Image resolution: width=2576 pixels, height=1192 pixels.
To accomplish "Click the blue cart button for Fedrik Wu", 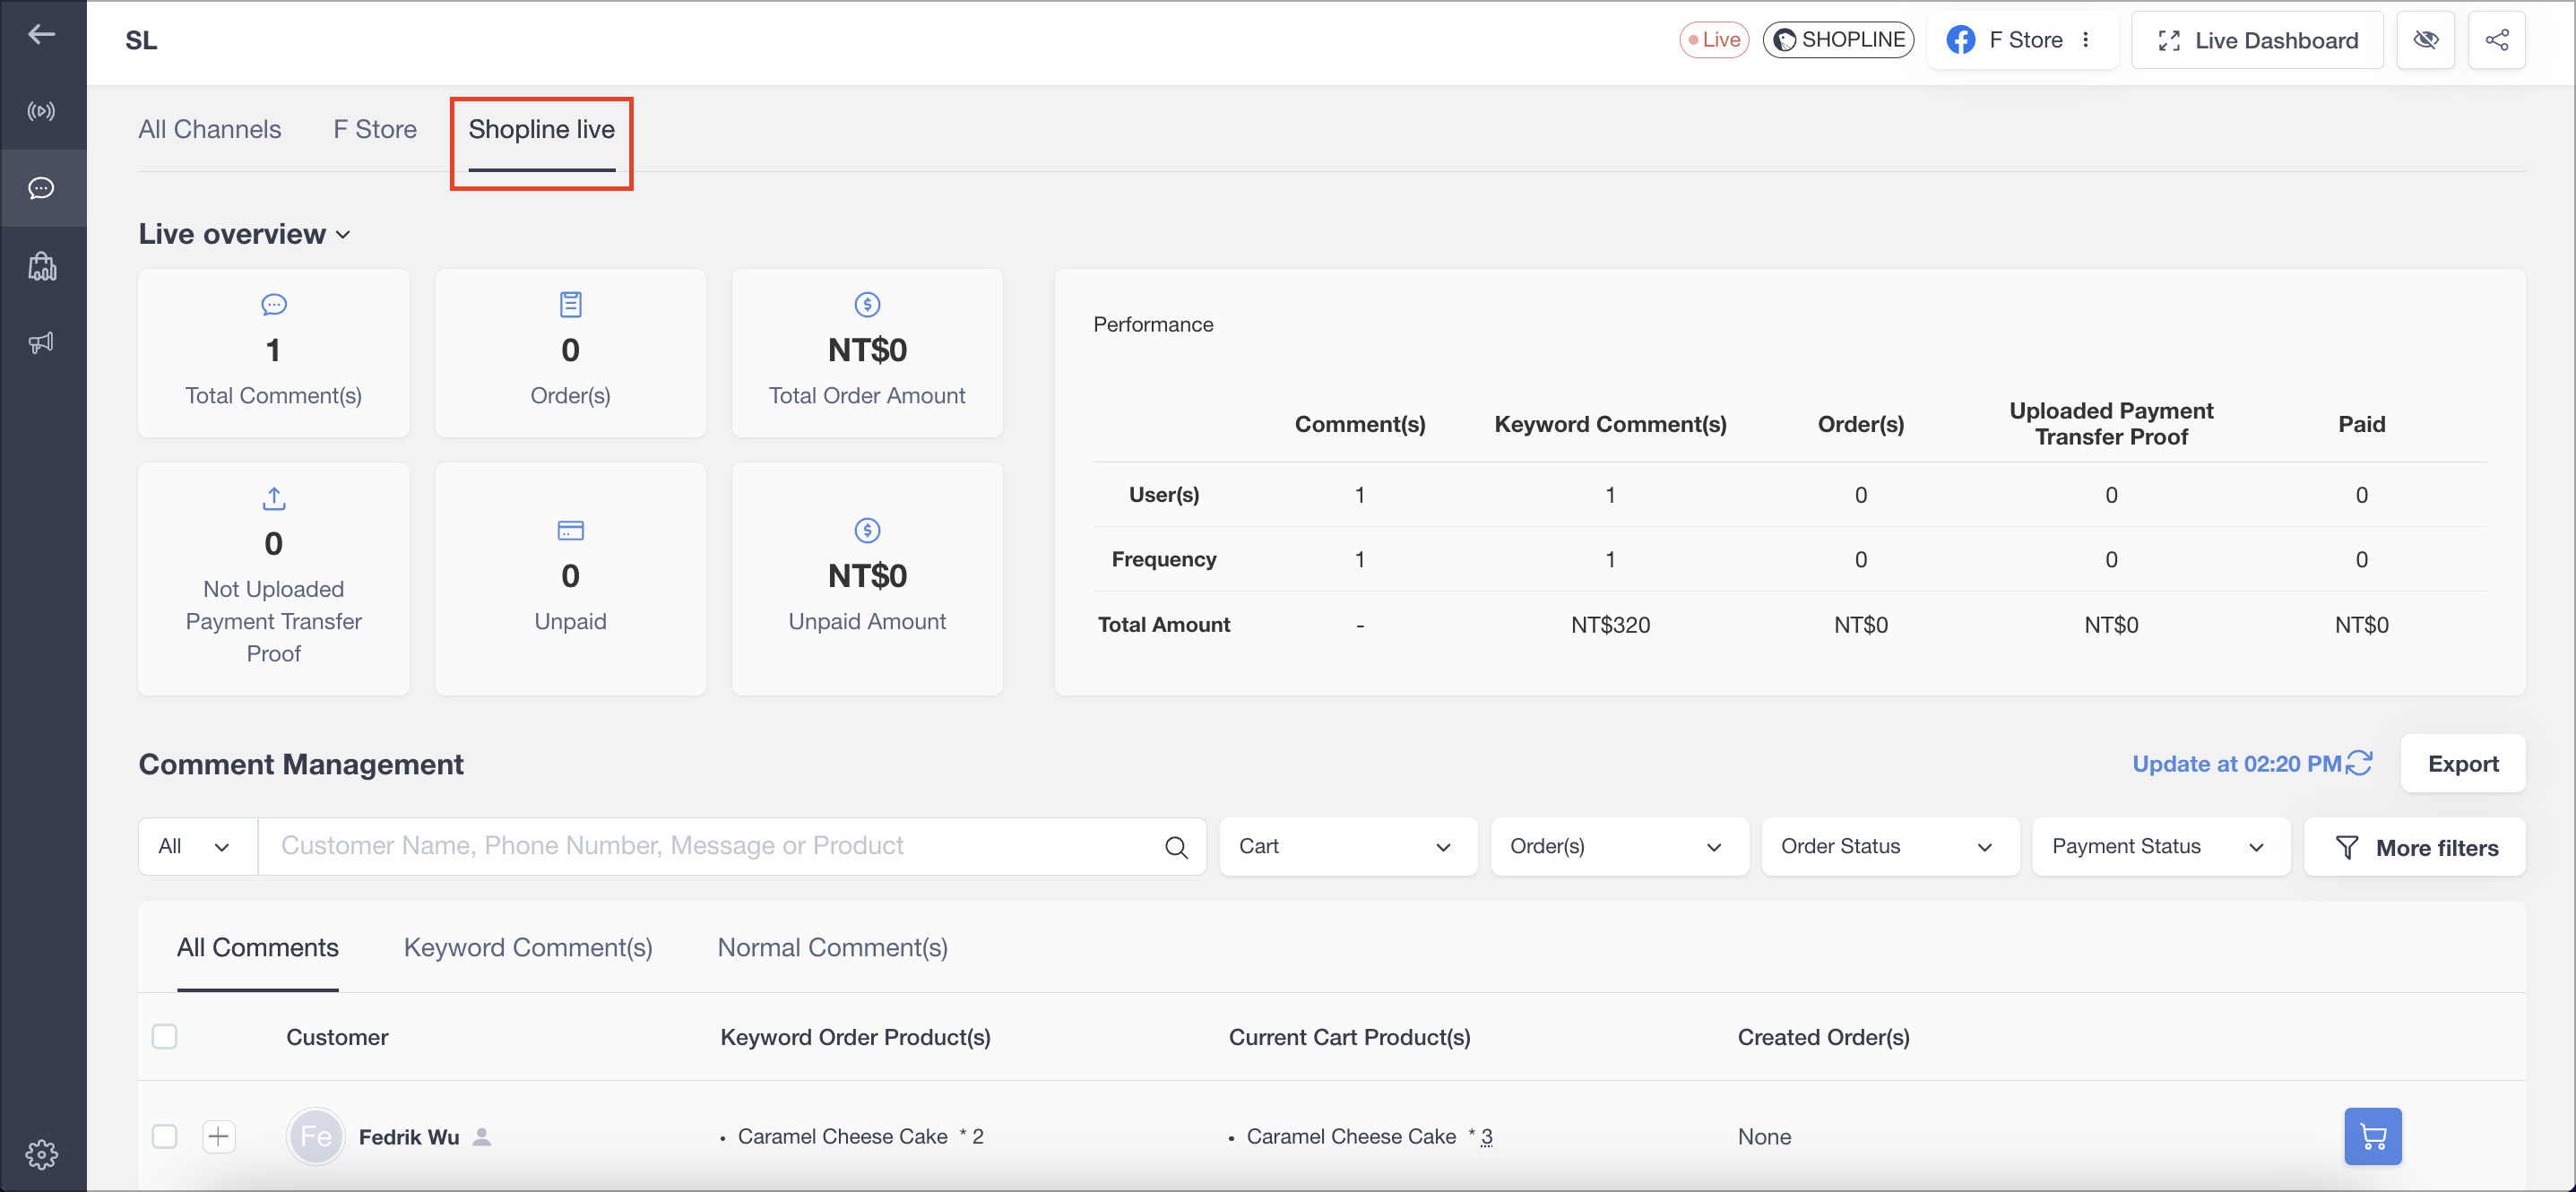I will tap(2372, 1136).
